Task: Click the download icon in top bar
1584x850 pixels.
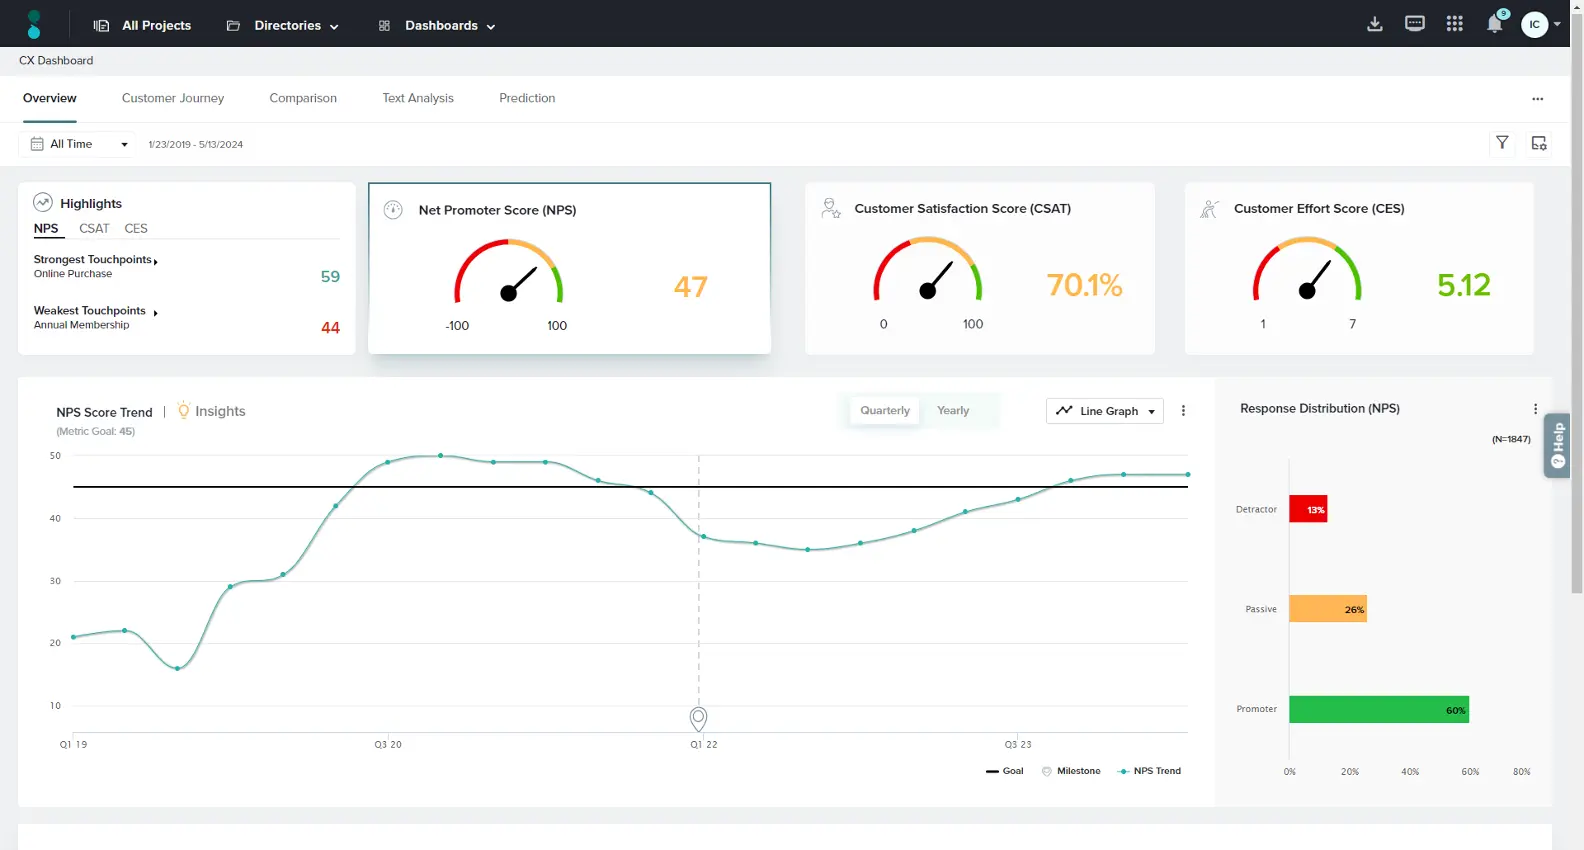Action: 1375,24
